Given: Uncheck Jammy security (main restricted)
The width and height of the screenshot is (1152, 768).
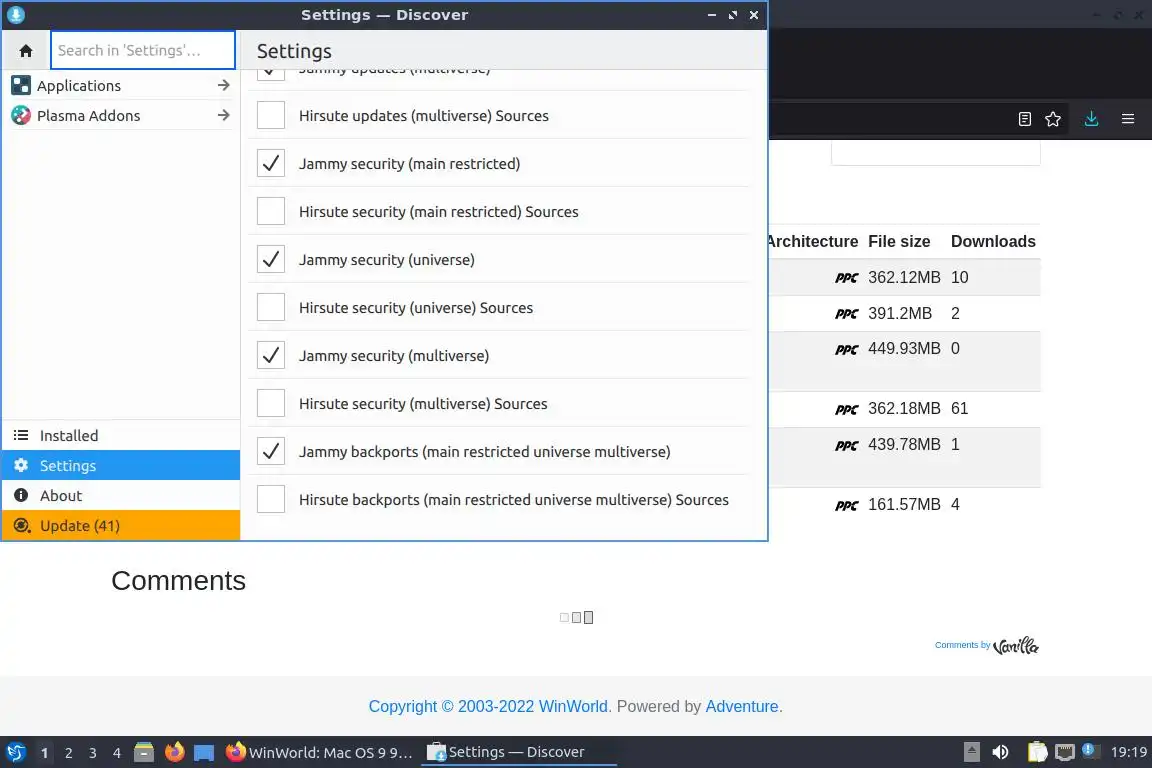Looking at the screenshot, I should point(271,163).
